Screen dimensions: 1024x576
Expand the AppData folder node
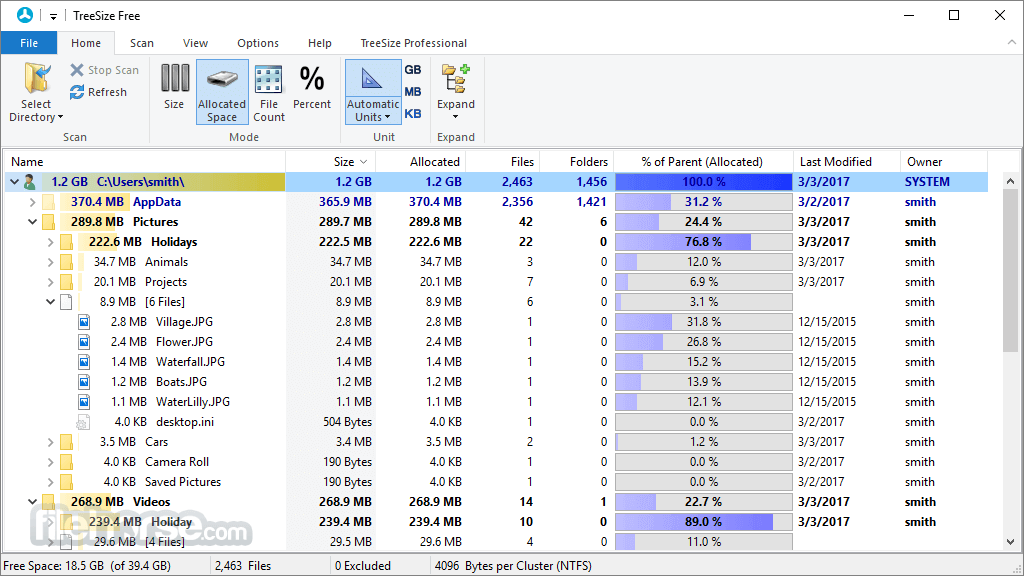[32, 202]
